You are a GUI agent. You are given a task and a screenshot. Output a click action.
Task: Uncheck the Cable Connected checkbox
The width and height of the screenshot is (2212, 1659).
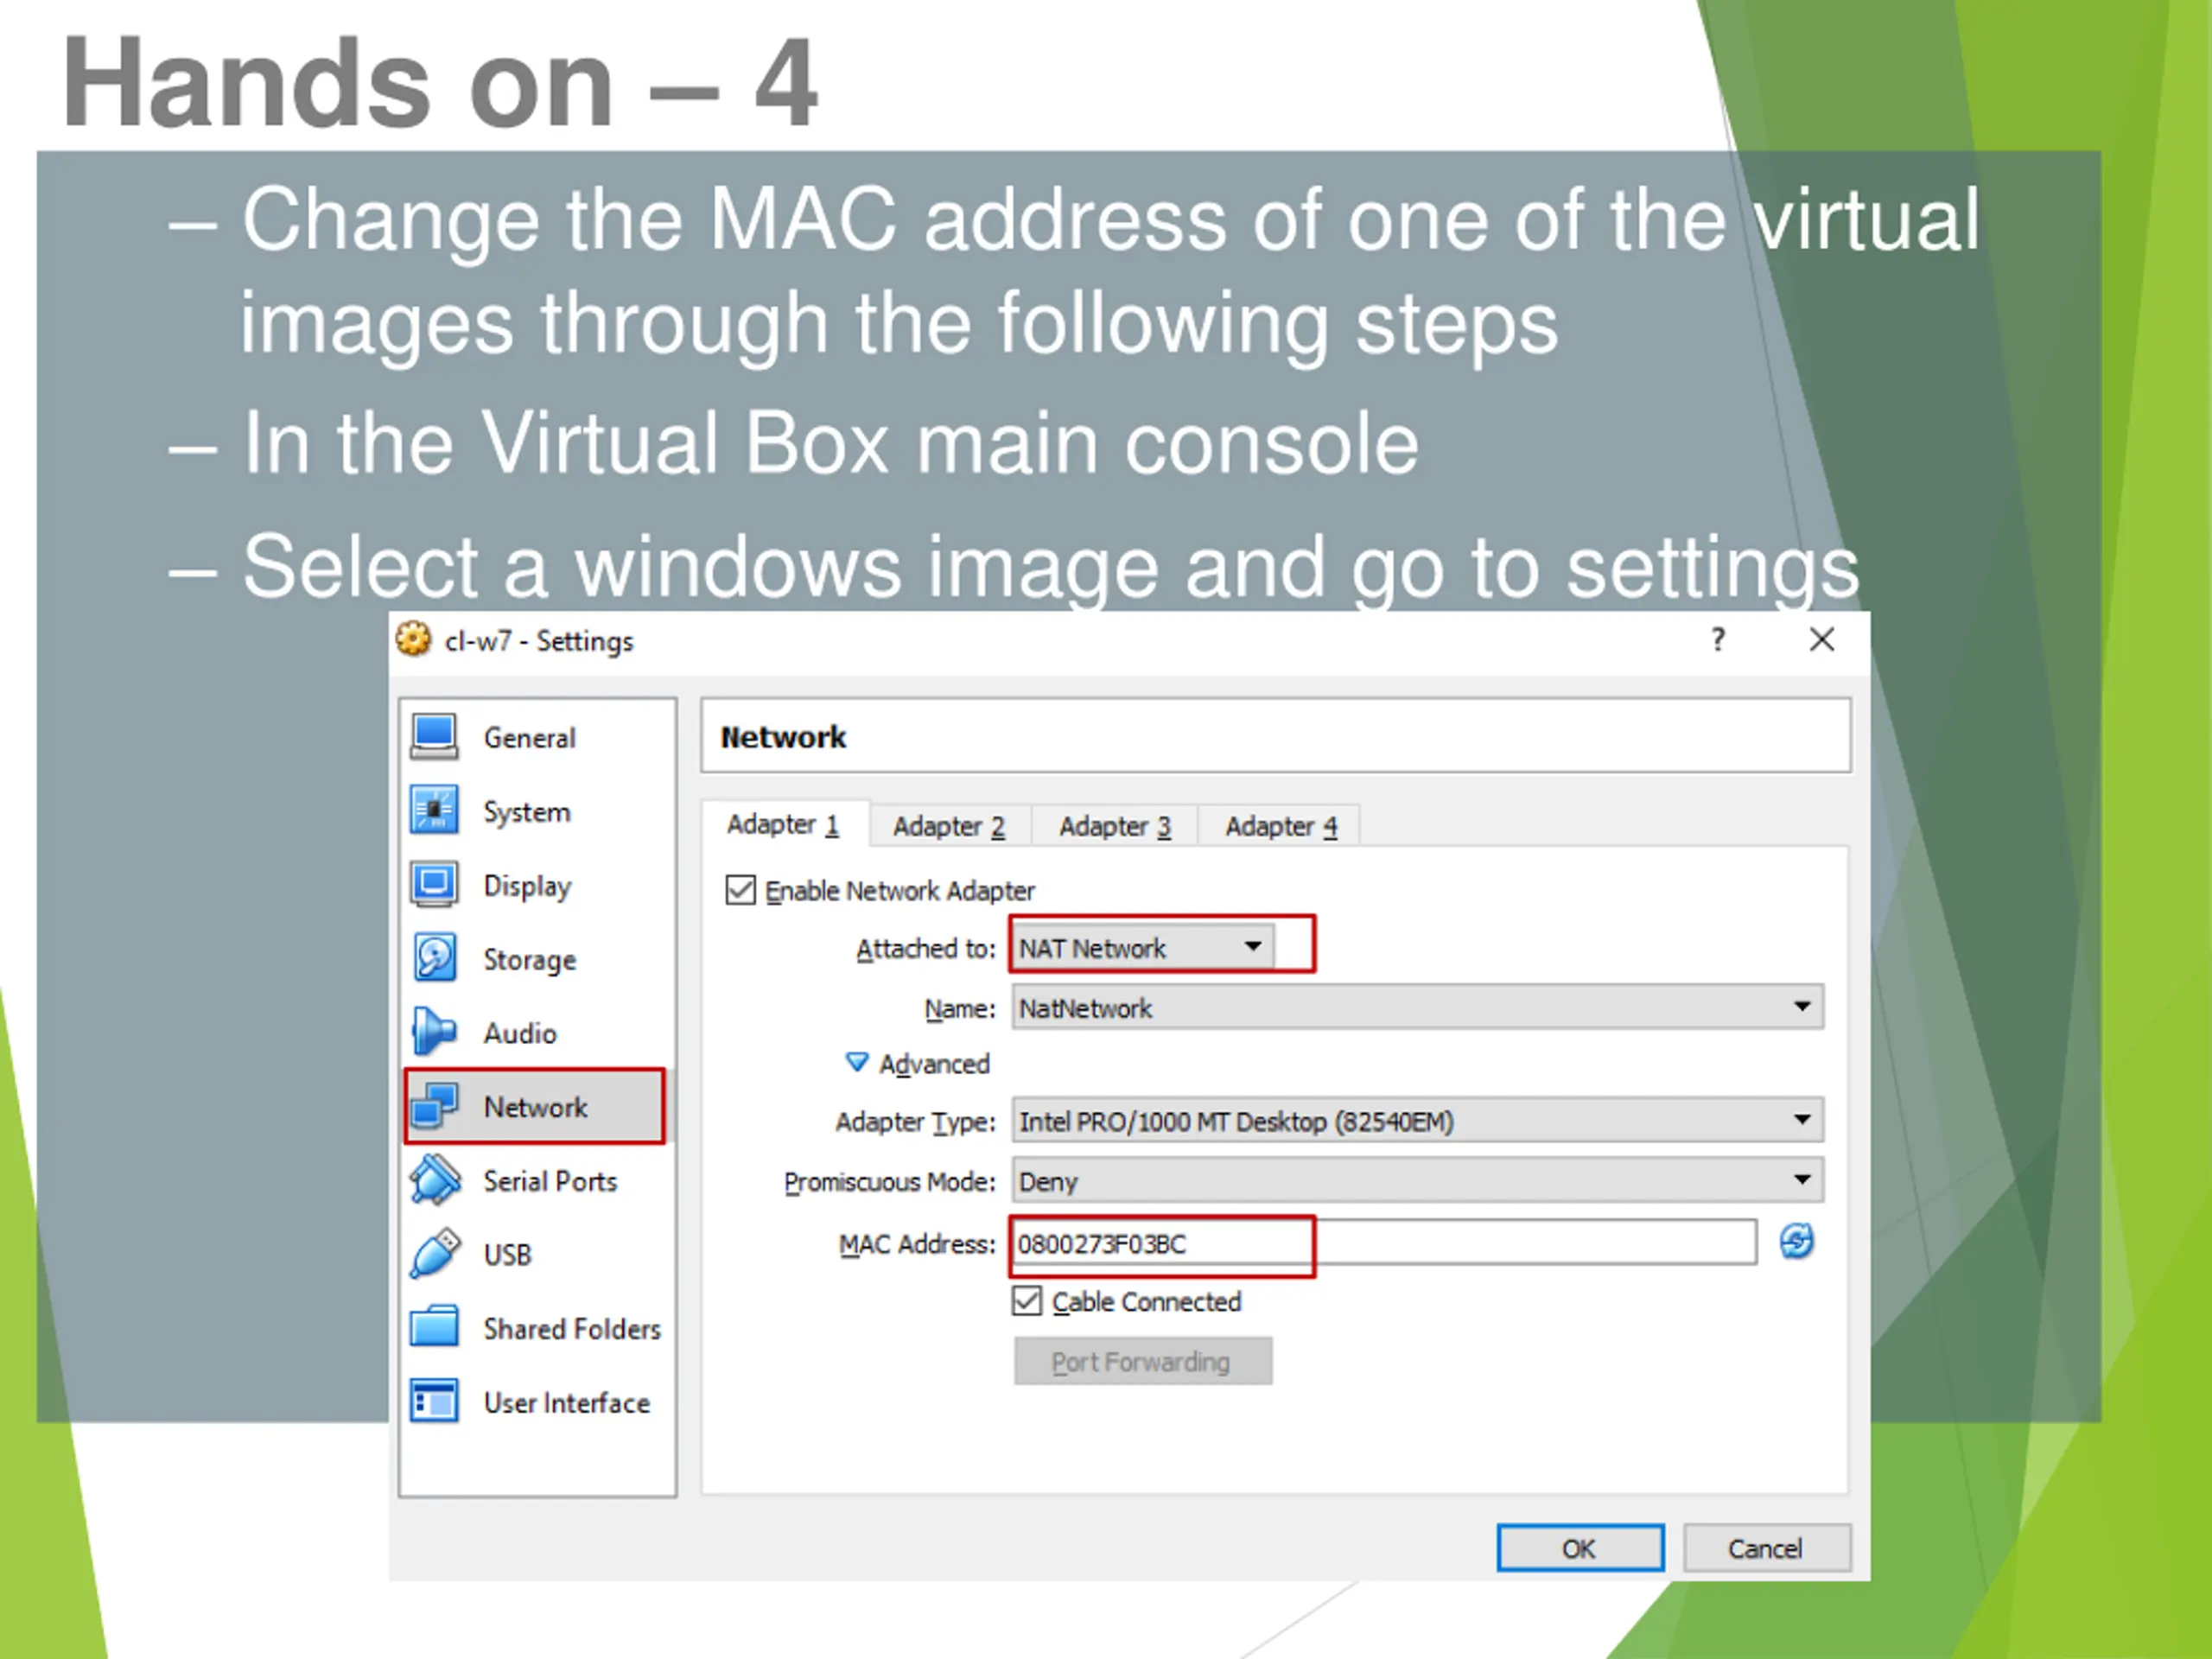(1027, 1300)
